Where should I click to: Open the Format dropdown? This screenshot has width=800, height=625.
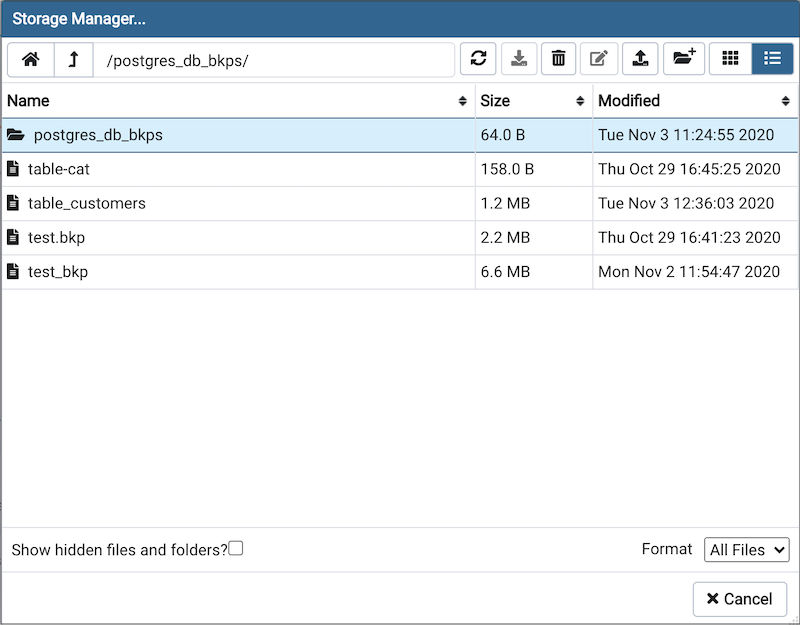[x=746, y=549]
